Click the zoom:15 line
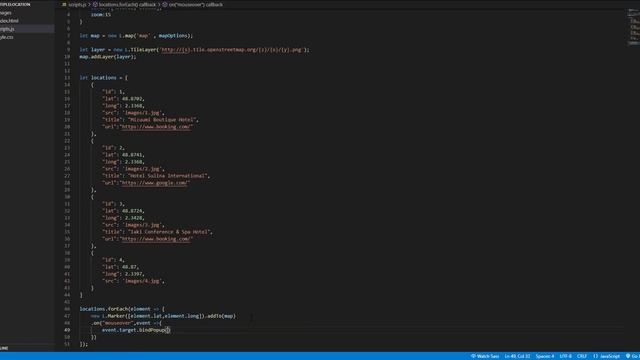 (101, 15)
